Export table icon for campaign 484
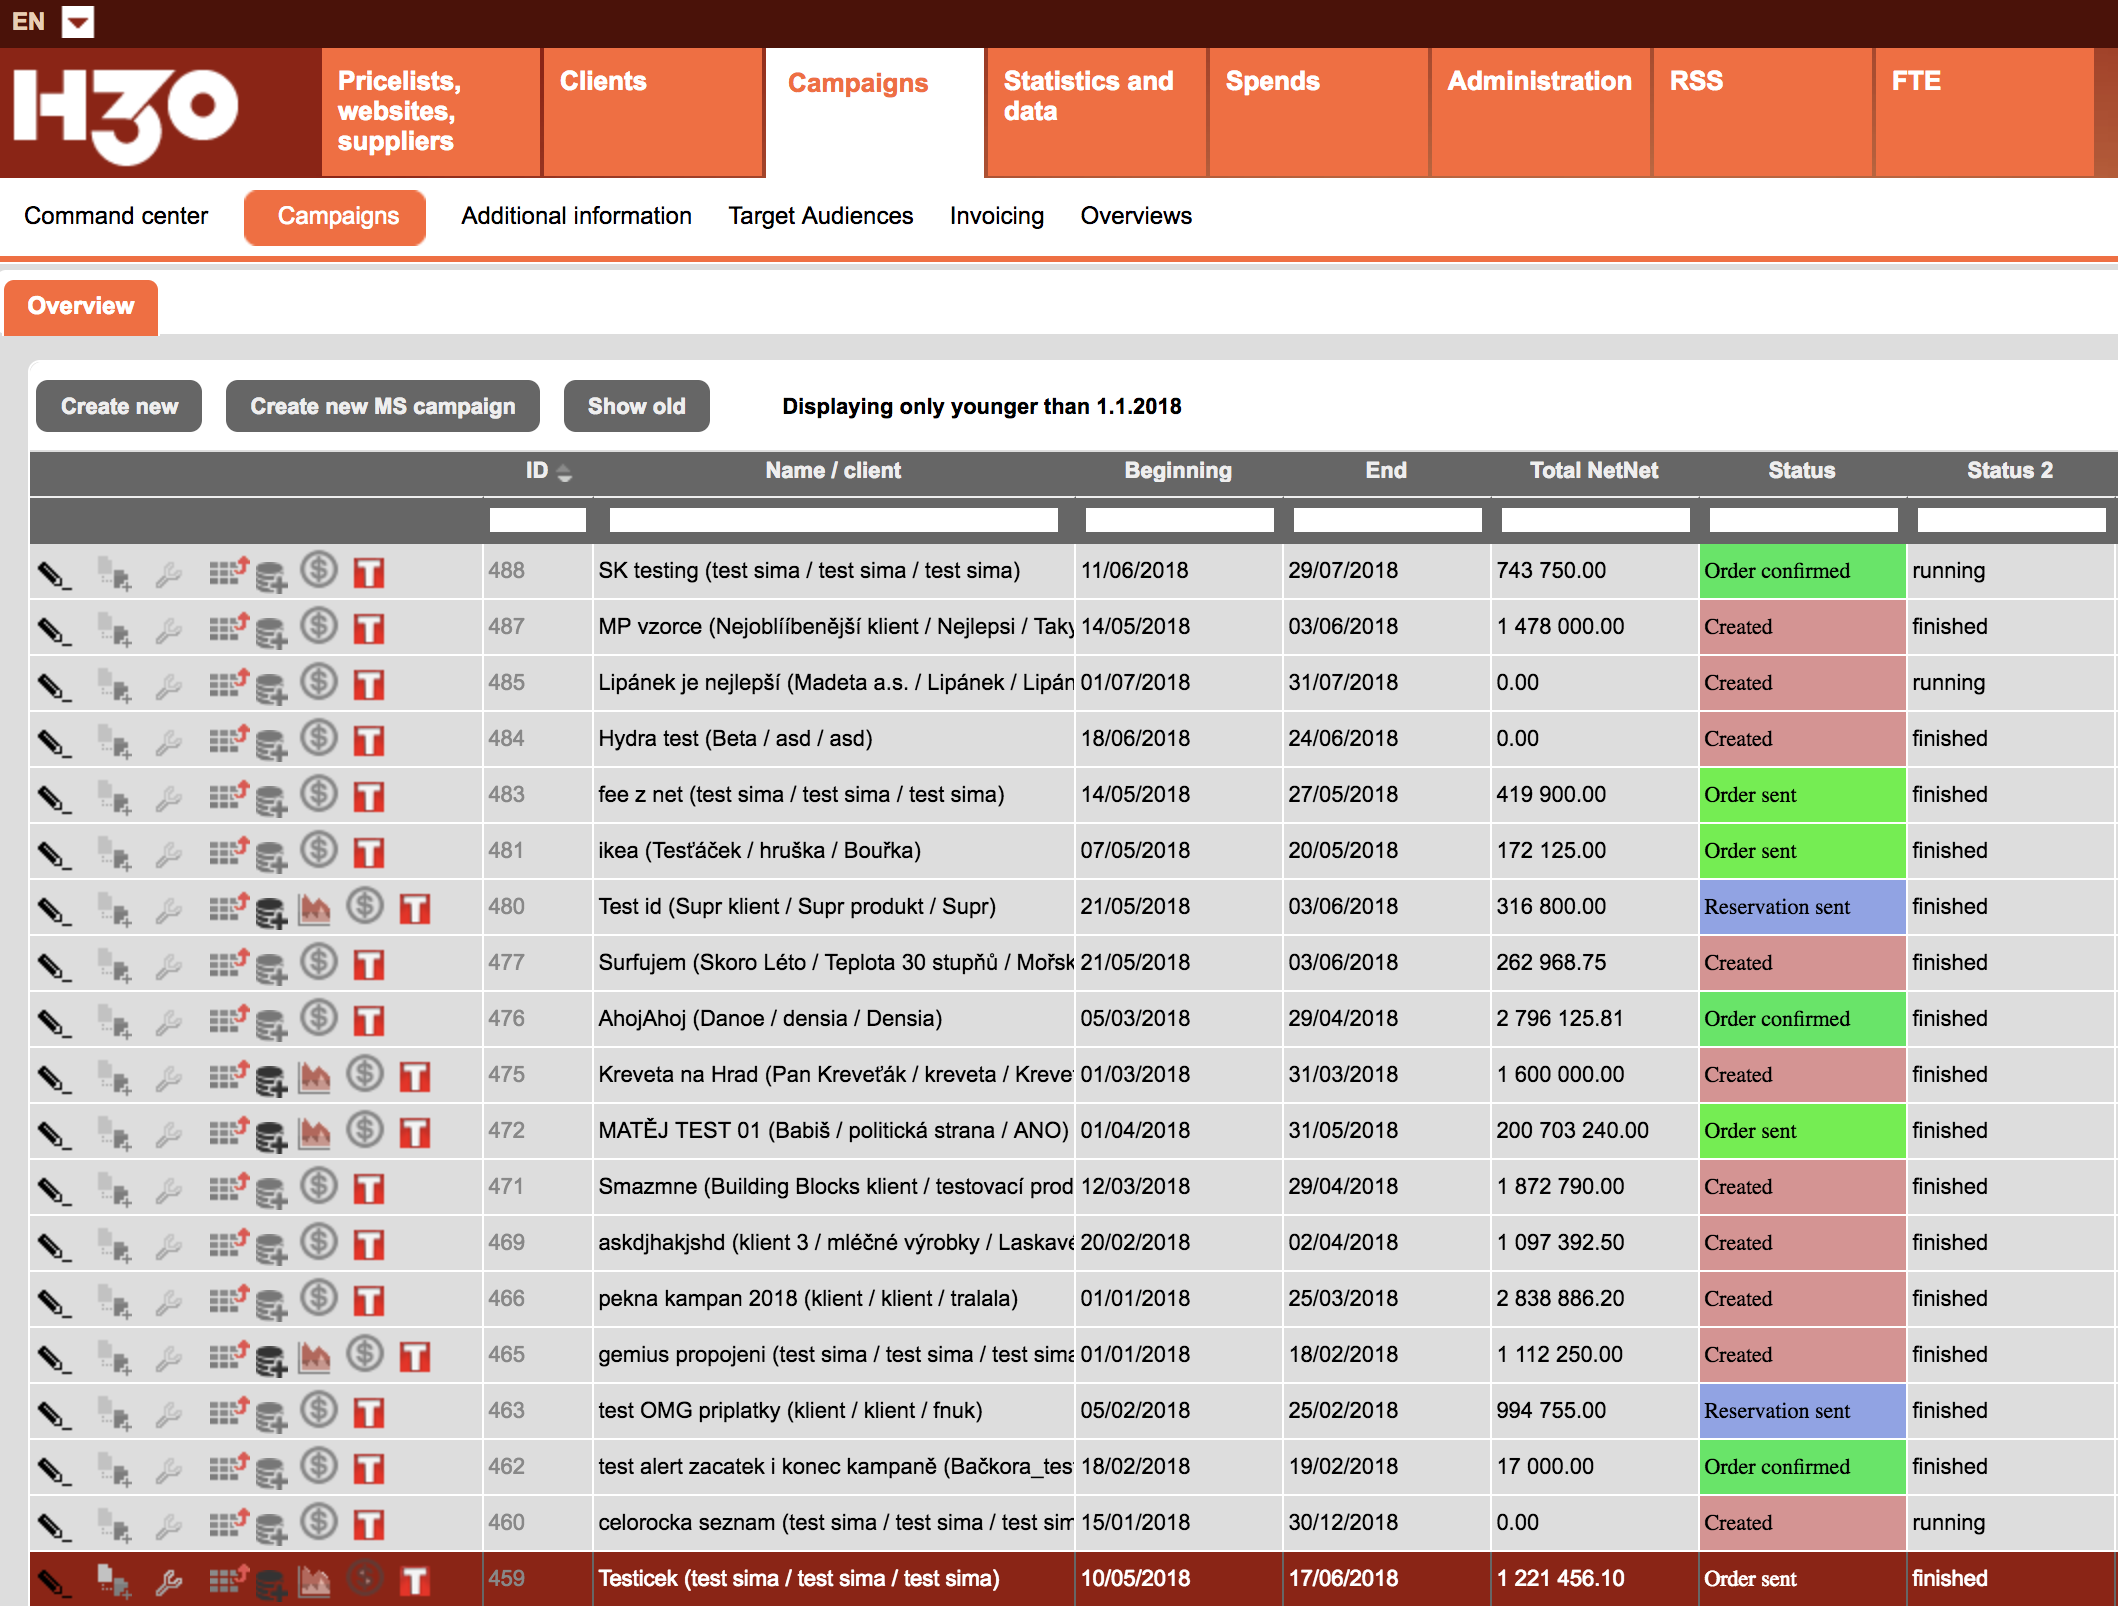The height and width of the screenshot is (1606, 2118). tap(228, 740)
